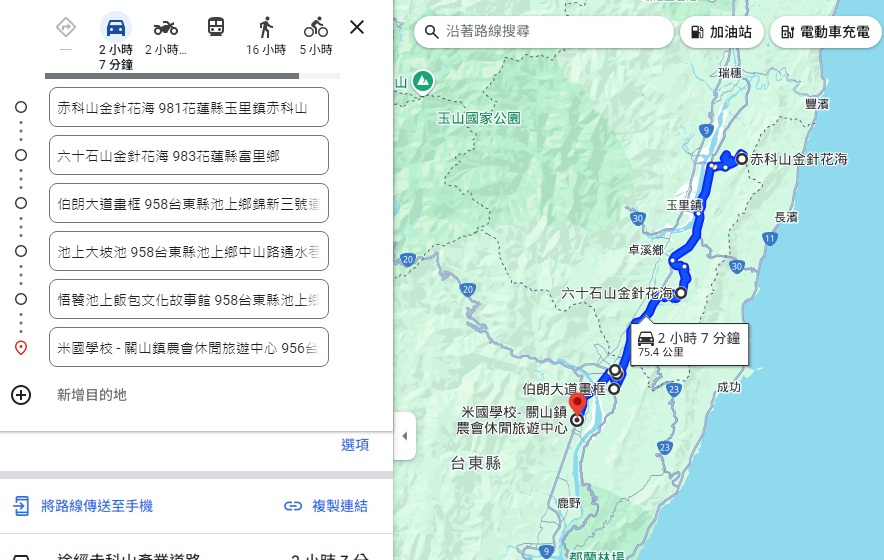Click 新增目的地 to add a stop
The height and width of the screenshot is (560, 884).
[x=91, y=395]
